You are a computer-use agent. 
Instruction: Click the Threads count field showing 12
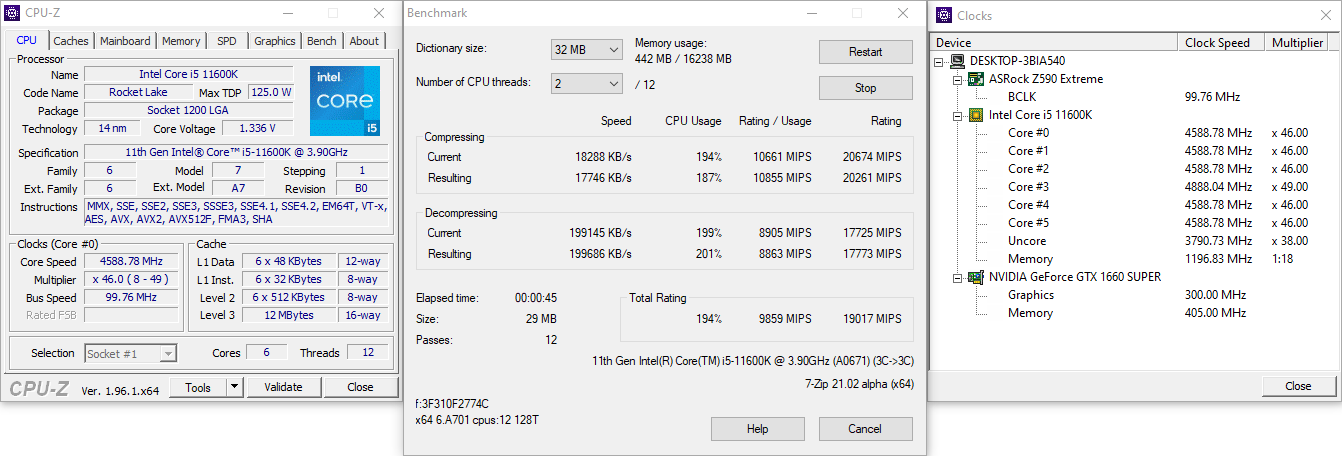pyautogui.click(x=367, y=353)
